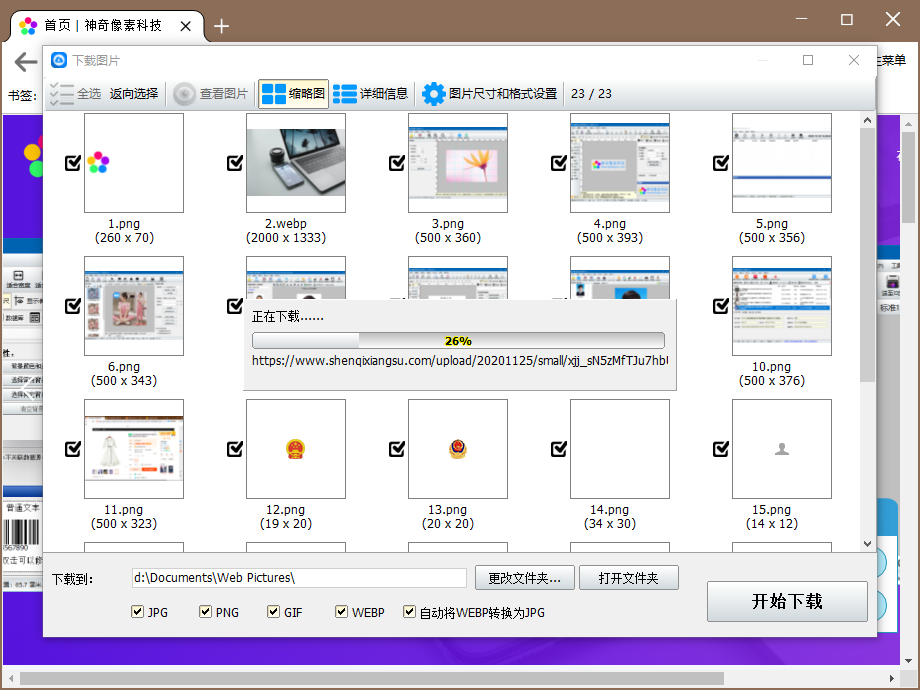Click the View Picture (查看图片) icon
Screen dimensions: 920x690
(184, 94)
